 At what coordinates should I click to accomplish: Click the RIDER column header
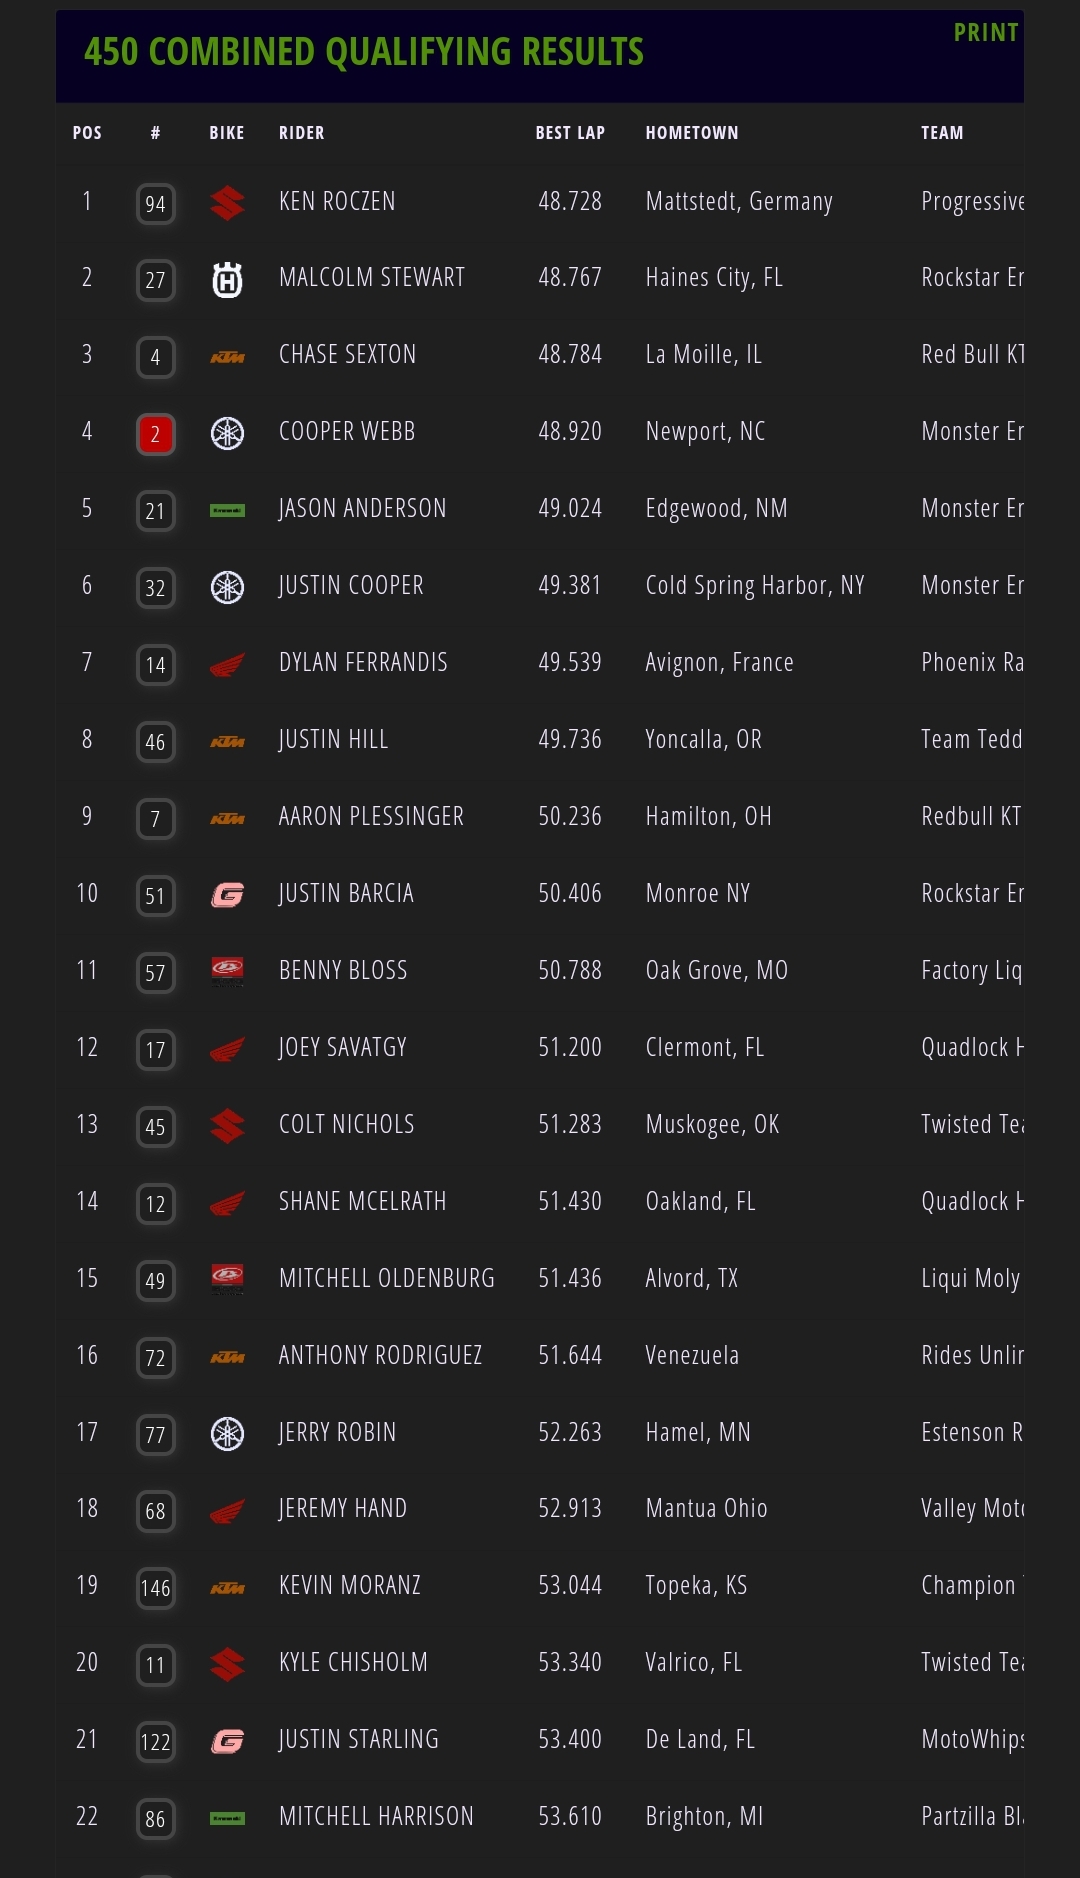tap(301, 133)
